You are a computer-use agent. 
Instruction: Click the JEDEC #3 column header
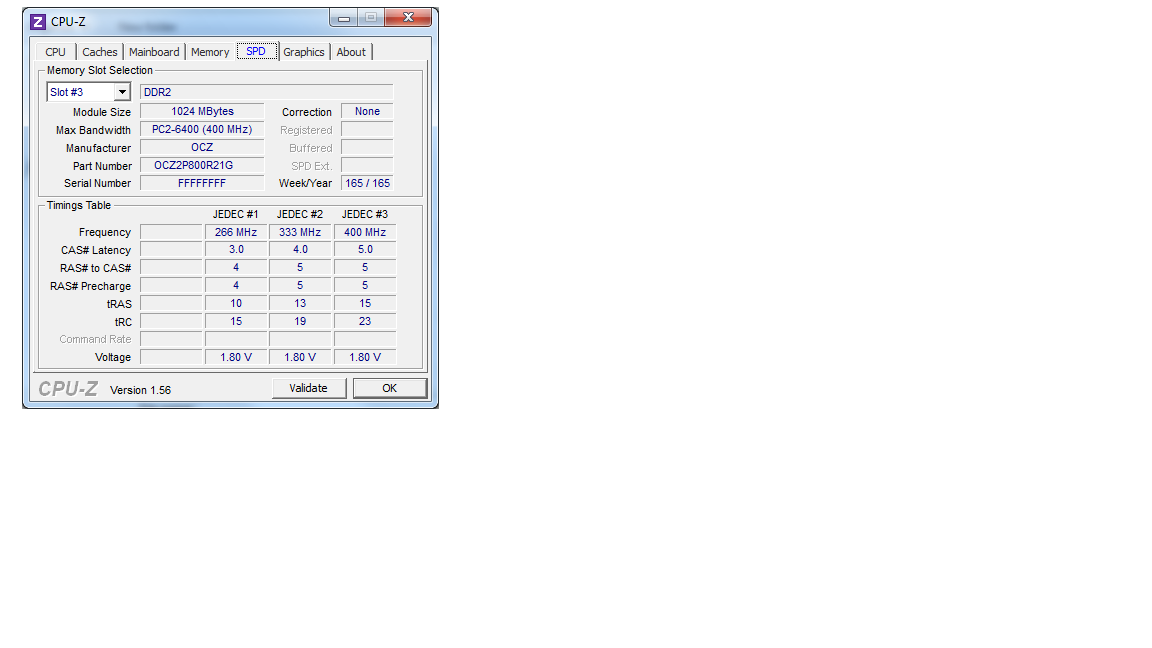(365, 215)
